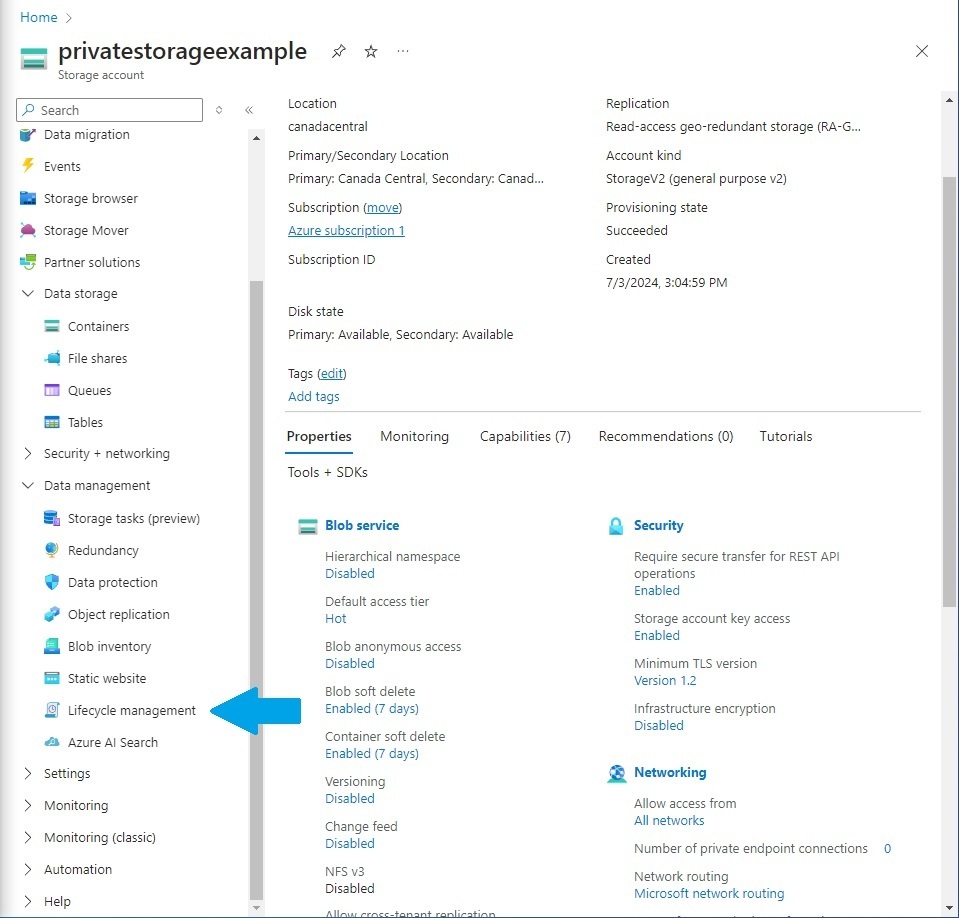Pin privatestorageexample to dashboard
This screenshot has width=959, height=918.
338,51
